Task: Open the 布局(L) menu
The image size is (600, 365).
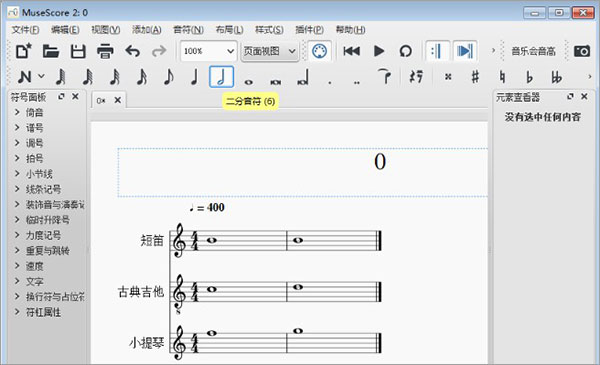Action: 229,29
